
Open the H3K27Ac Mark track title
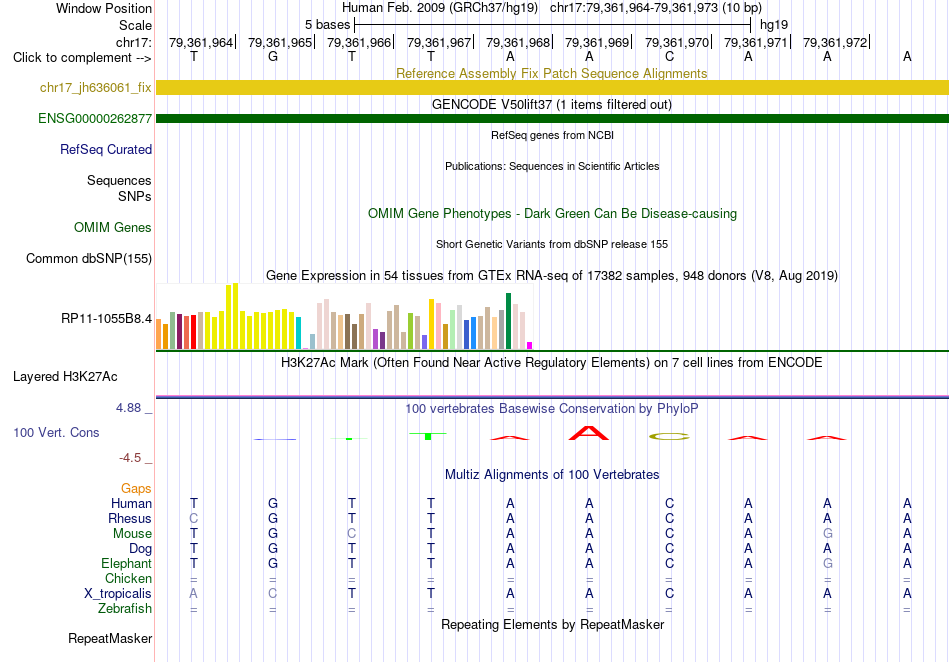[551, 363]
